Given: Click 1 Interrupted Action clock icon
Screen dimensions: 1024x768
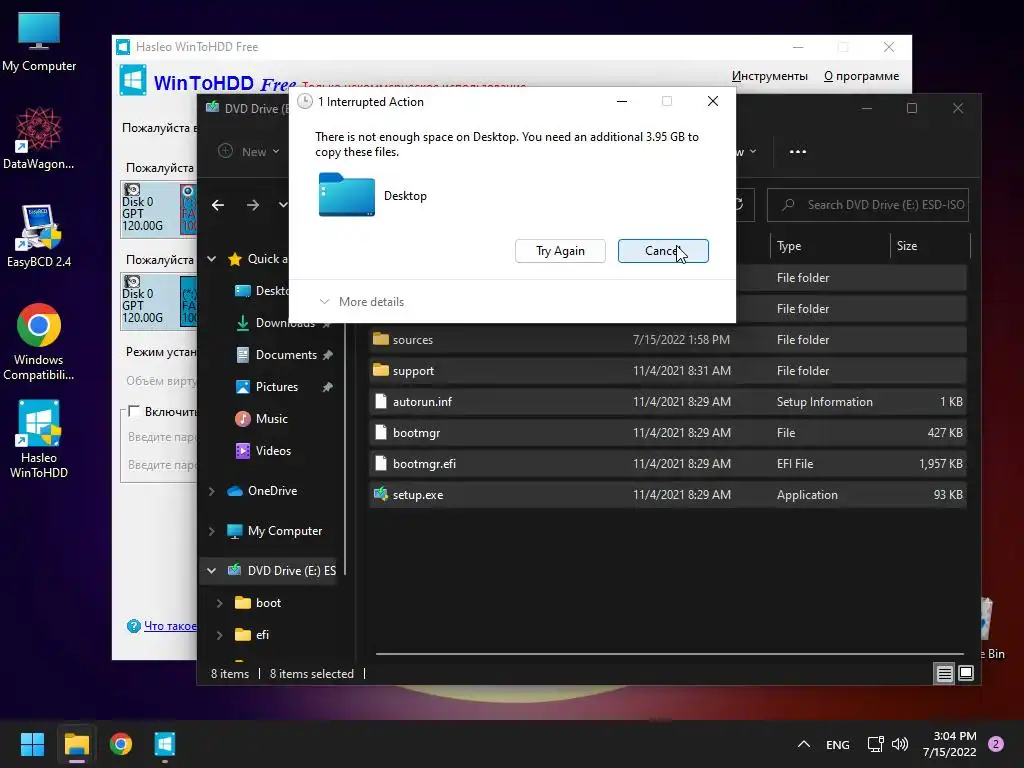Looking at the screenshot, I should (304, 101).
